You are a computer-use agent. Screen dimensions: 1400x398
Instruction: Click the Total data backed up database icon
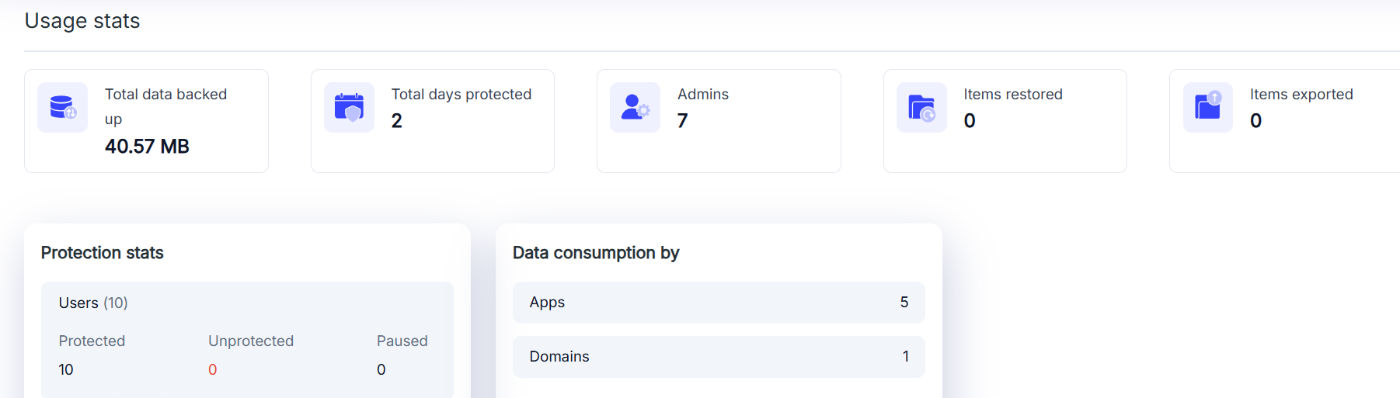tap(63, 107)
